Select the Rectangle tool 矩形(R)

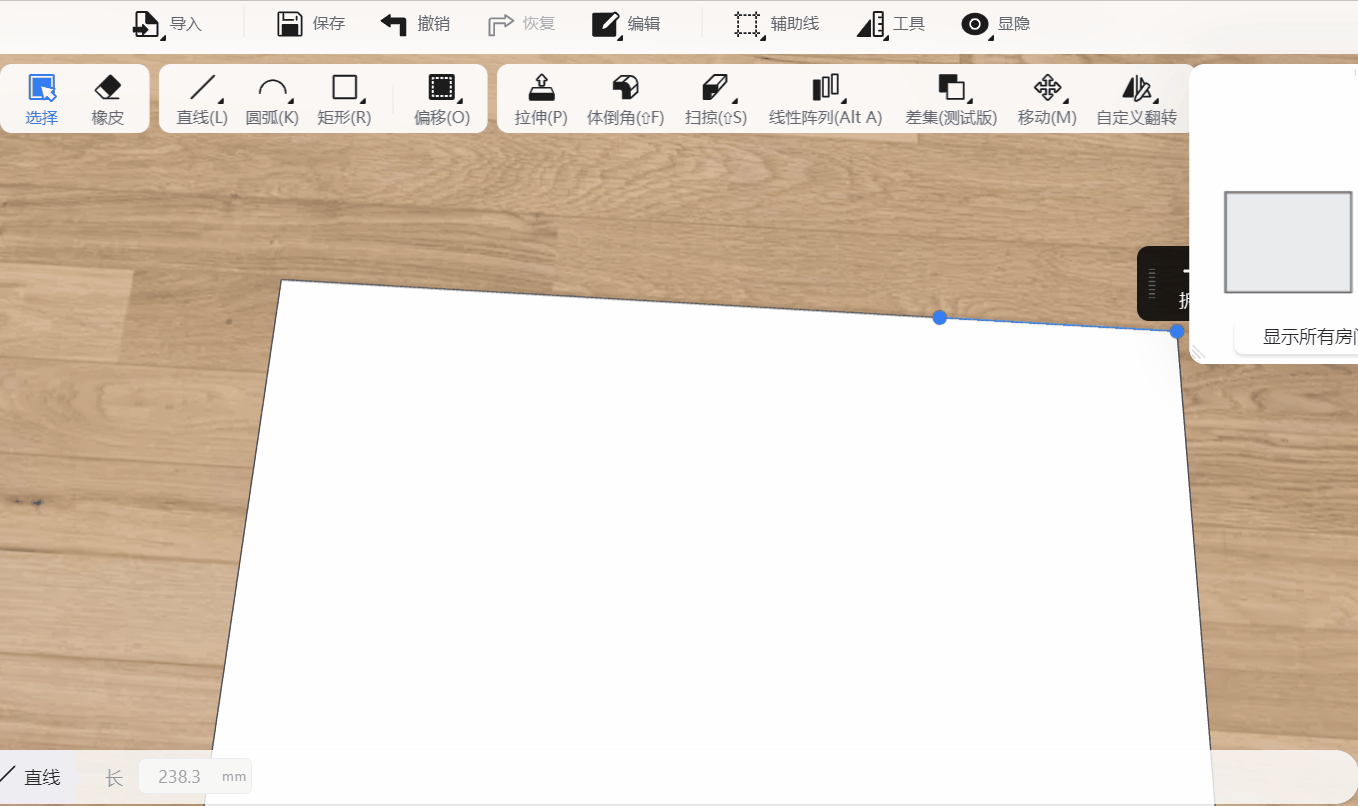344,99
